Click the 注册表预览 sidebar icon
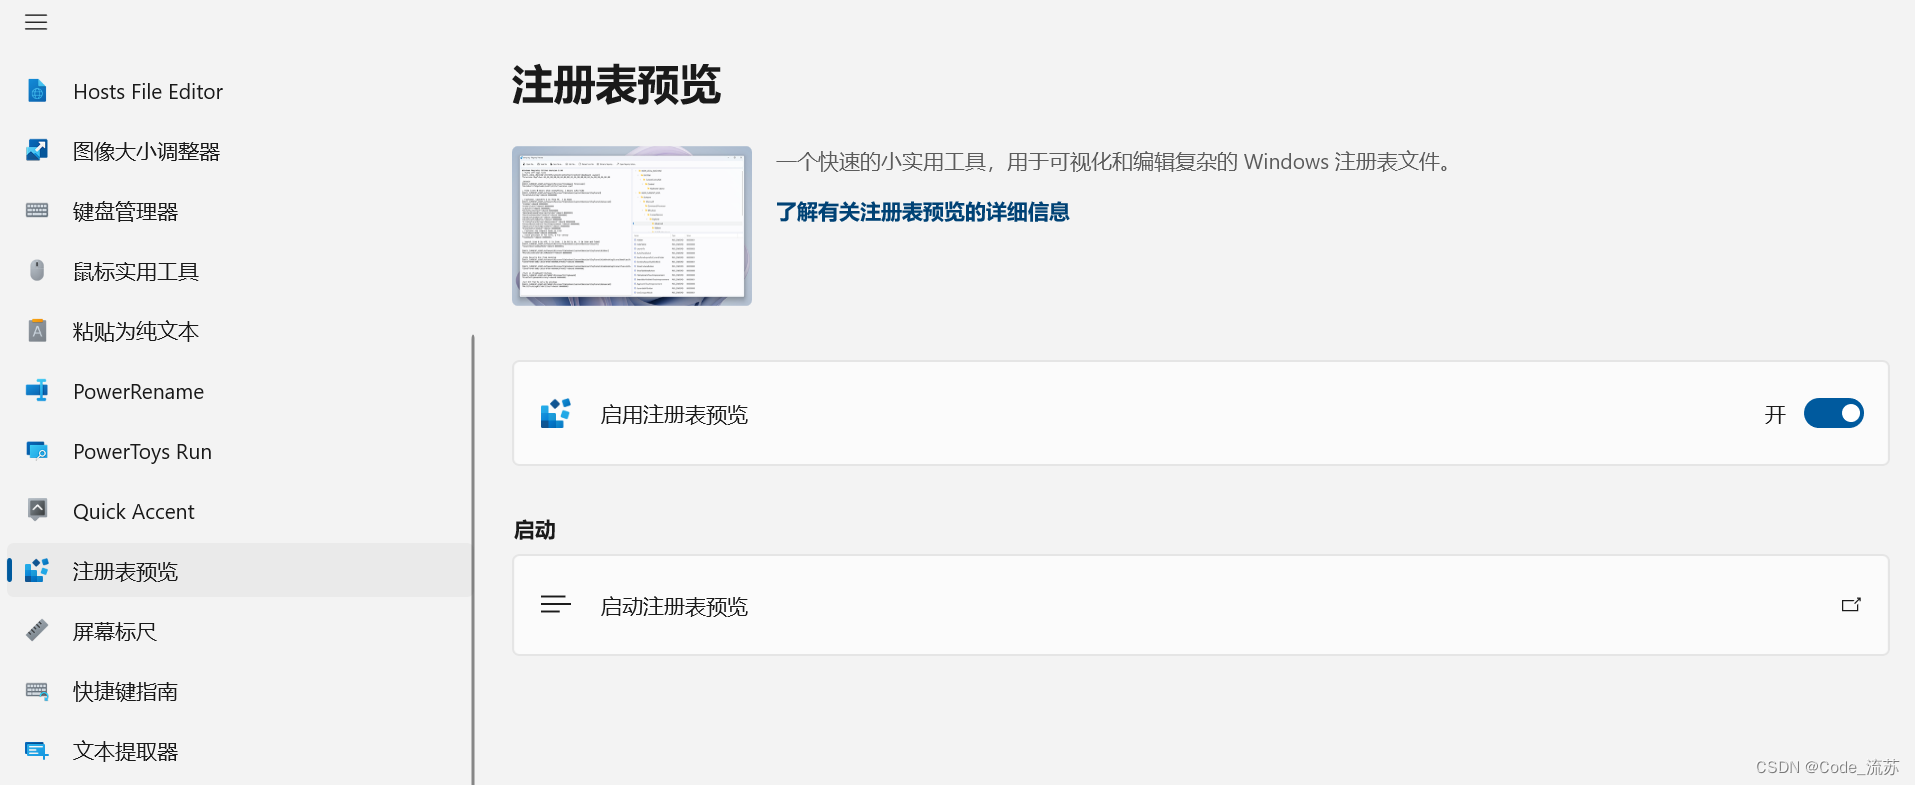This screenshot has width=1915, height=785. [37, 570]
